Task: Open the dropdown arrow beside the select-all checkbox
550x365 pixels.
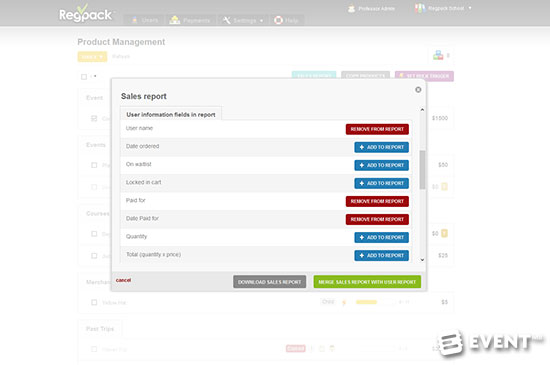Action: 94,76
